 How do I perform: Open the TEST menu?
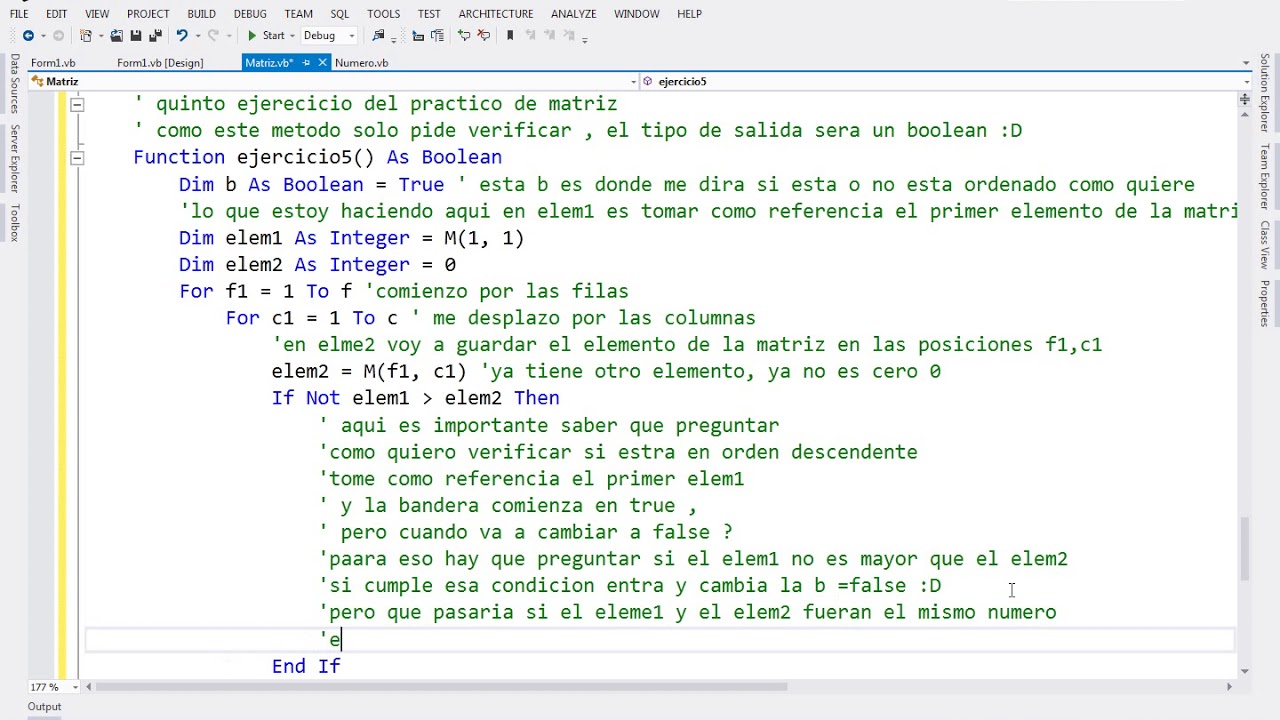tap(429, 14)
